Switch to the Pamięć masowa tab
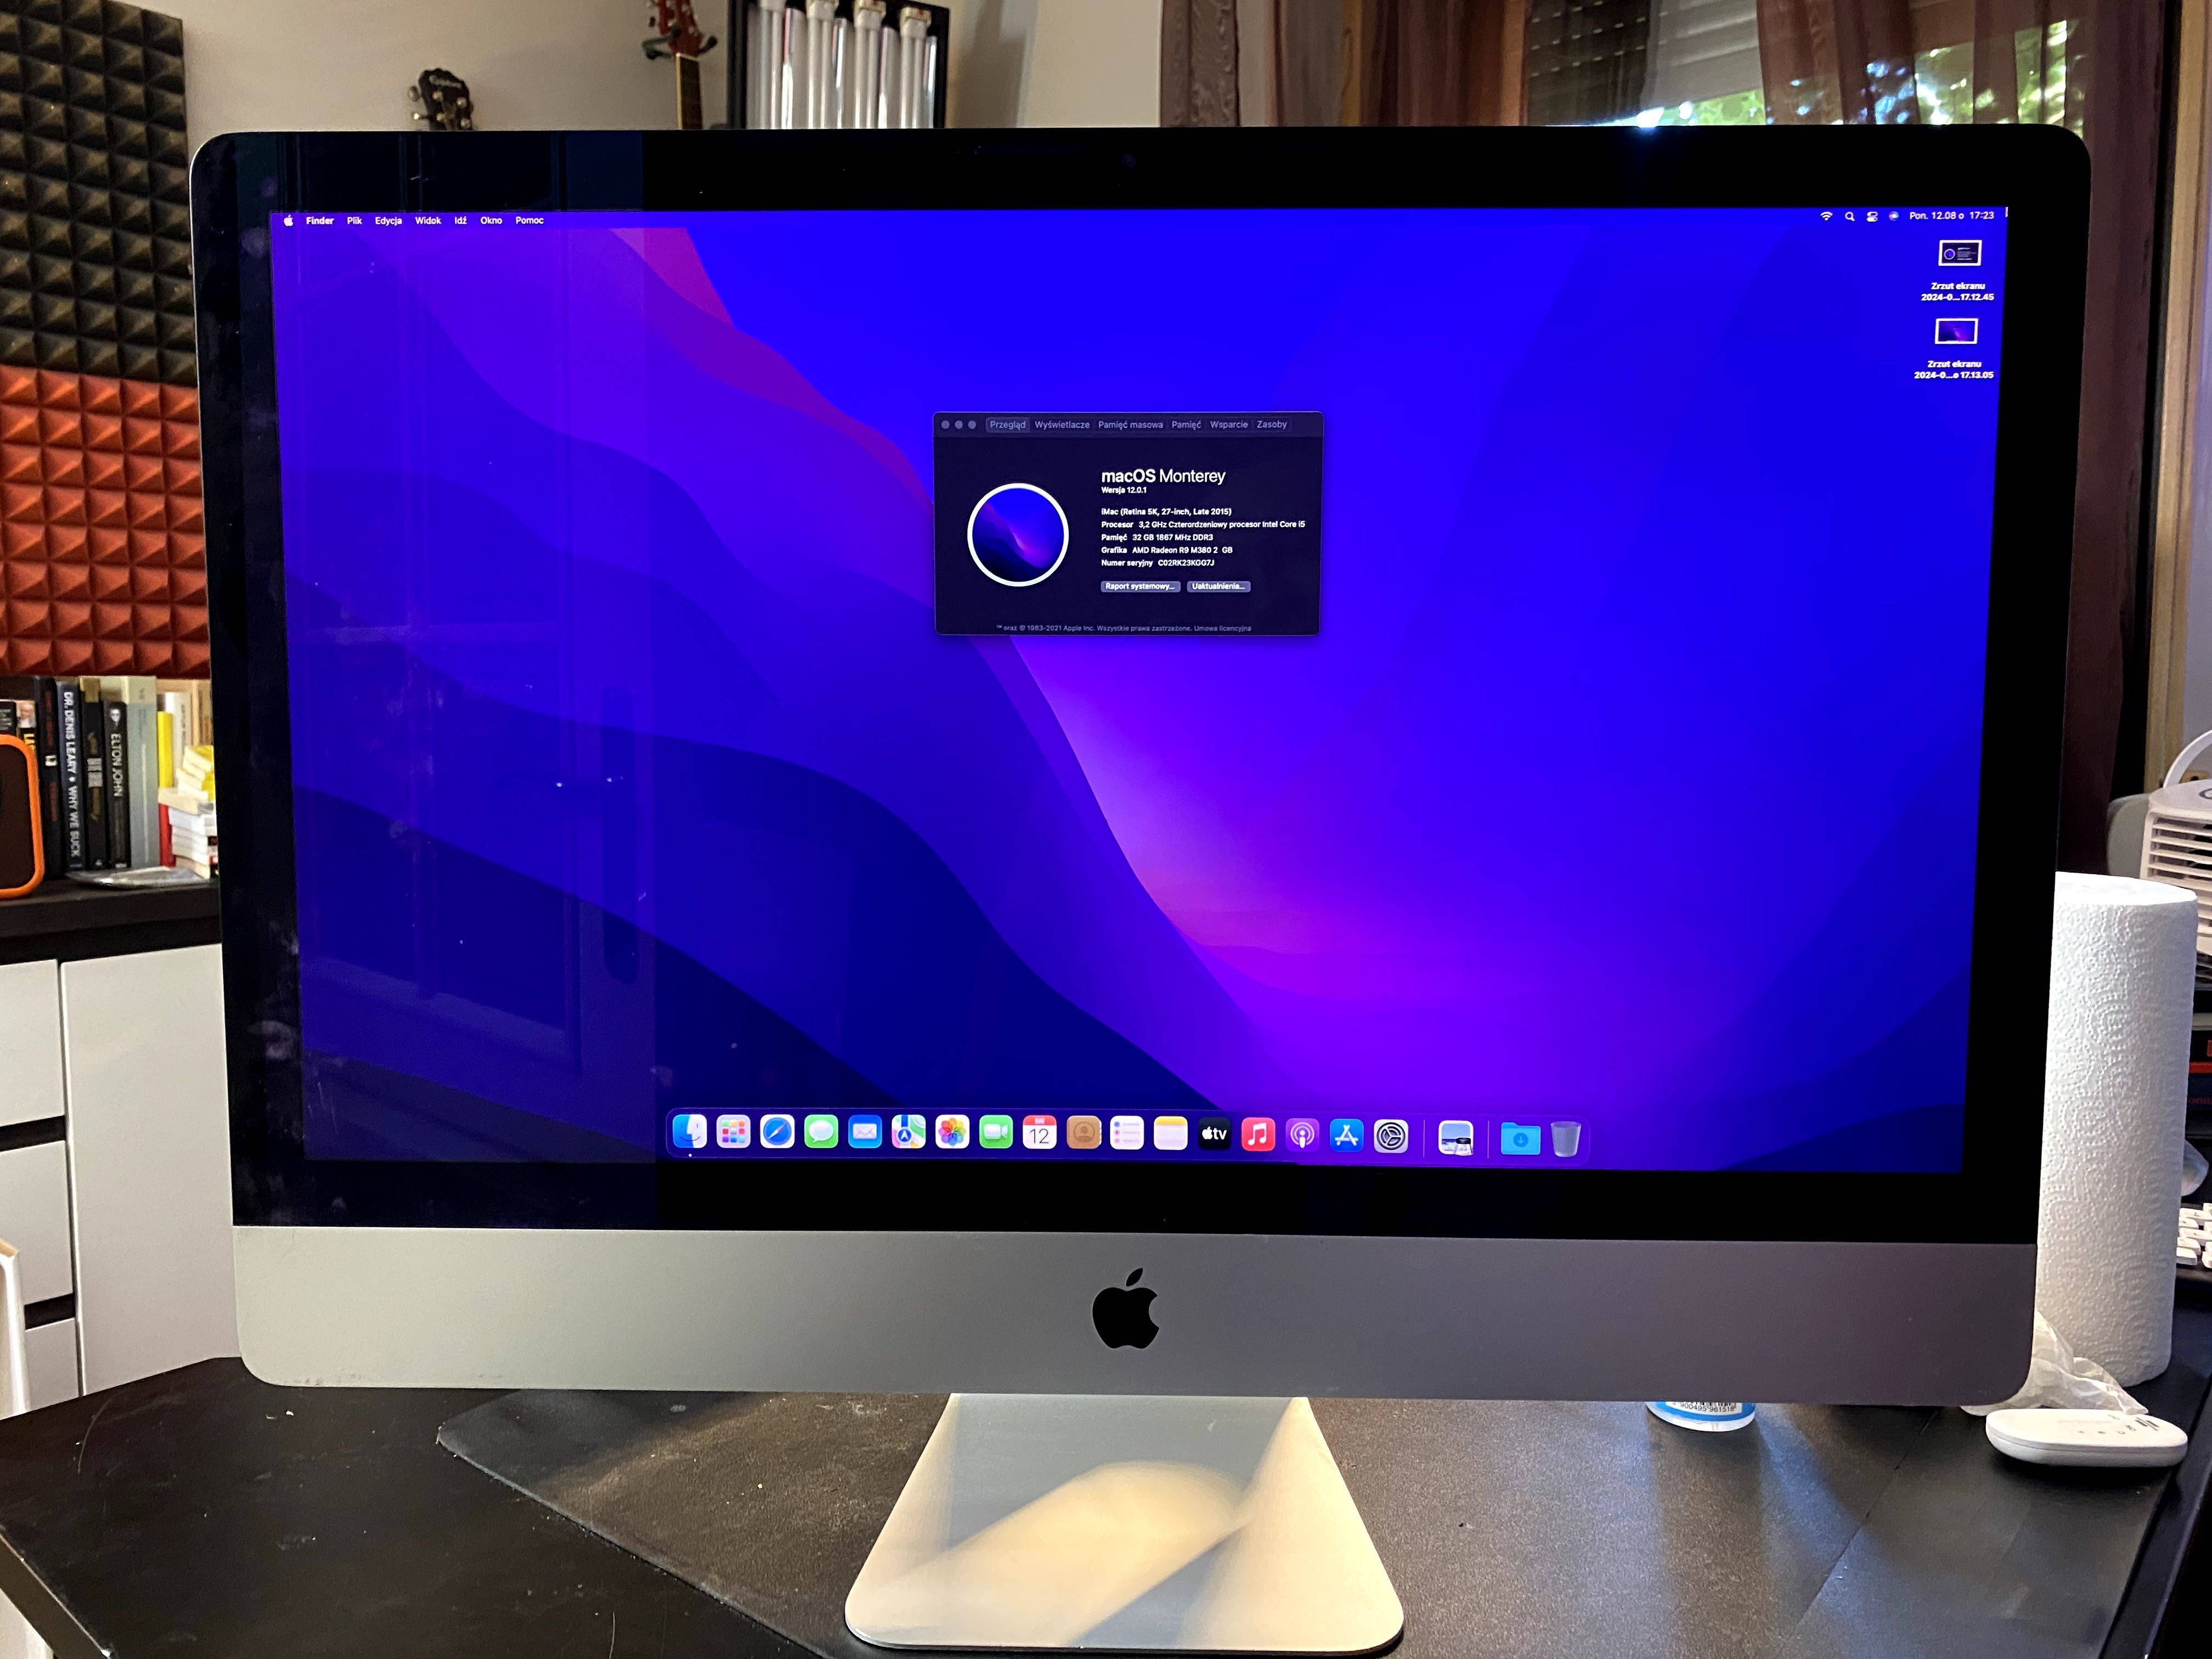Screen dimensions: 2212x1659 1130,425
